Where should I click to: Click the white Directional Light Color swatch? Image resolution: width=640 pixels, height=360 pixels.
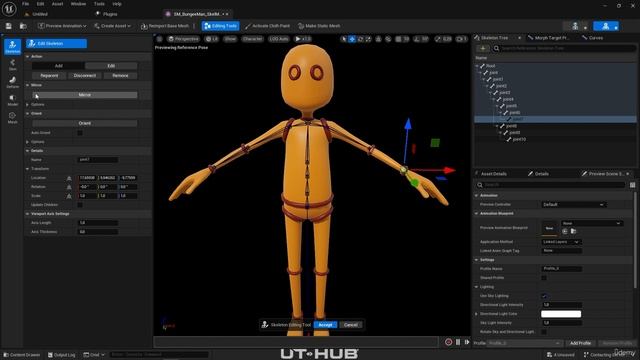tap(561, 314)
